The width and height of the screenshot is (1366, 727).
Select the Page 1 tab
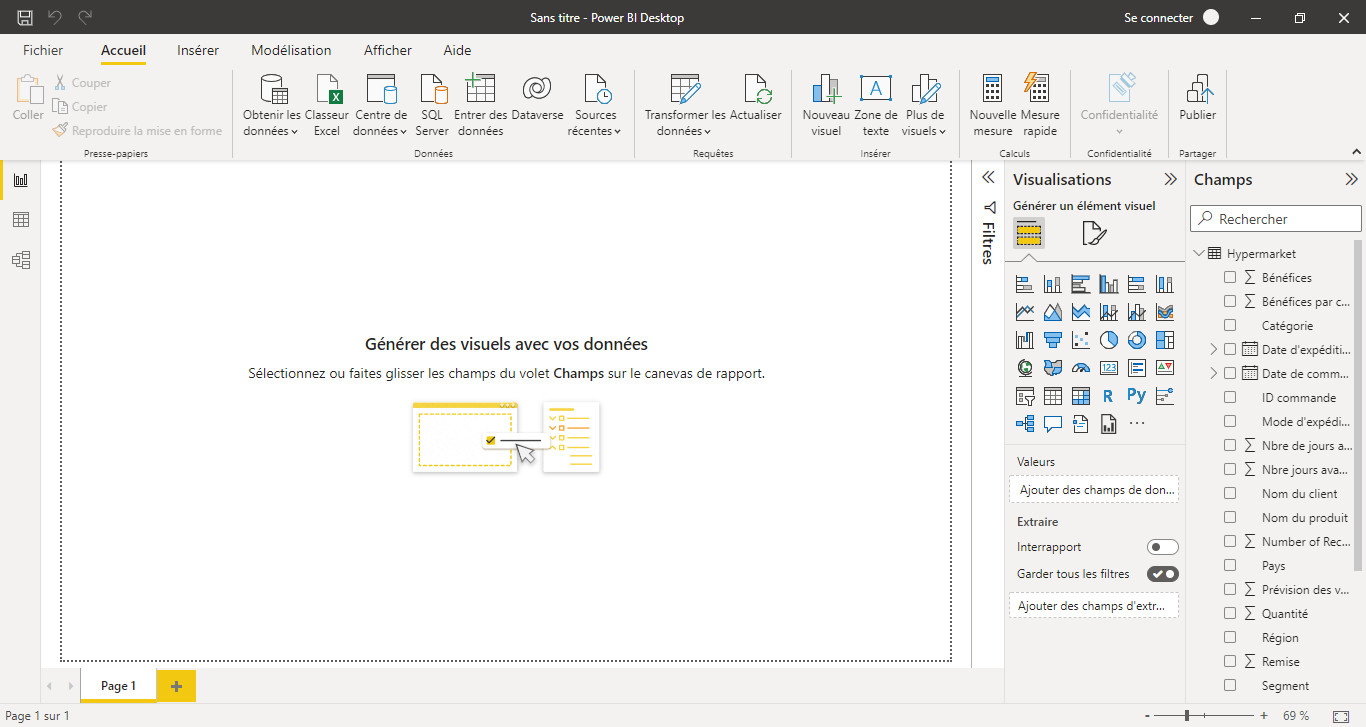118,686
